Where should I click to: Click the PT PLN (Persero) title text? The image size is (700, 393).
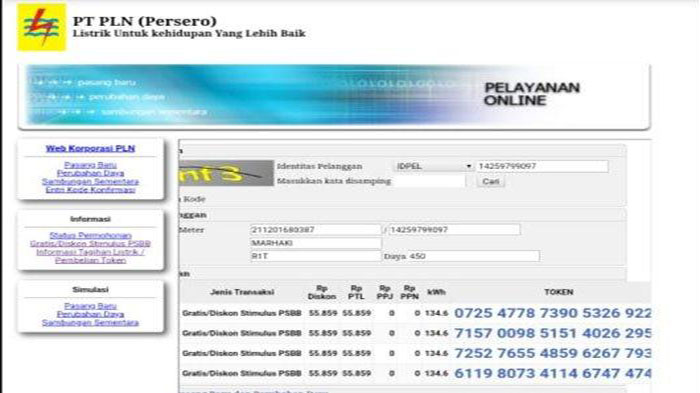coord(145,21)
